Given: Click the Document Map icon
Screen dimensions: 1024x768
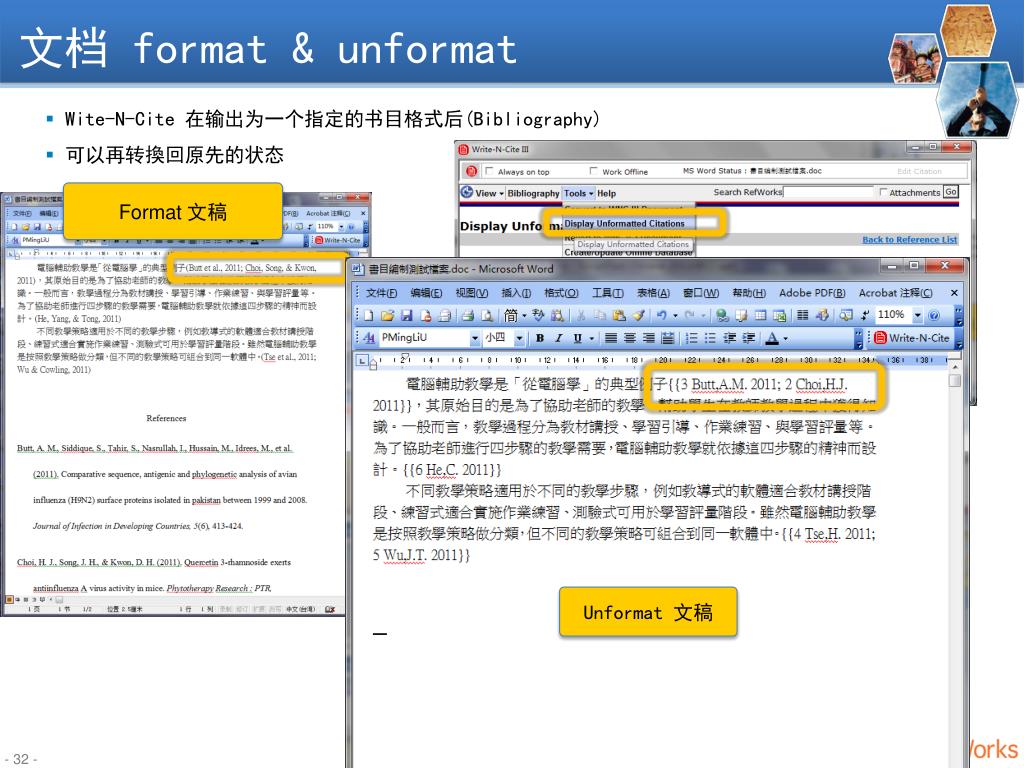Looking at the screenshot, I should pyautogui.click(x=846, y=316).
